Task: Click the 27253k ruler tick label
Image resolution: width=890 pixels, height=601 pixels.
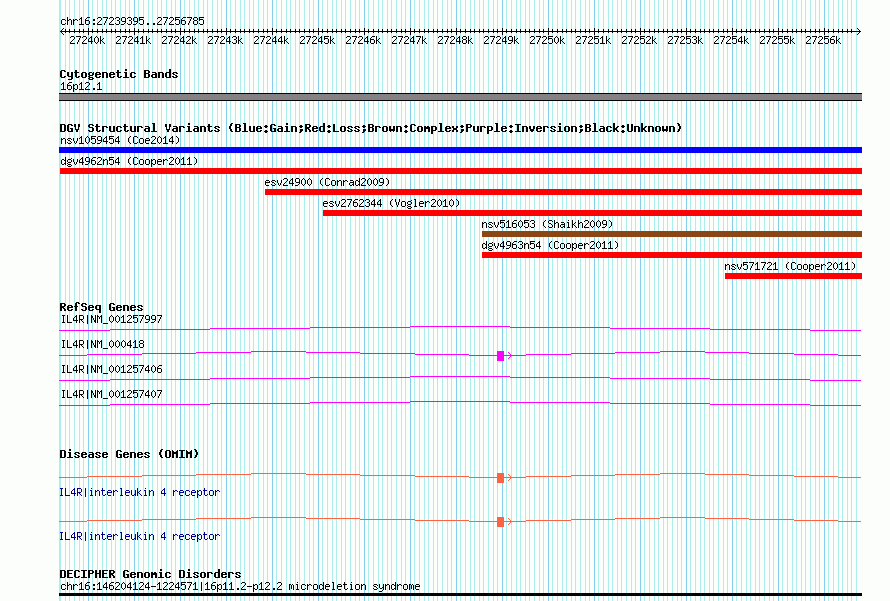Action: 685,40
